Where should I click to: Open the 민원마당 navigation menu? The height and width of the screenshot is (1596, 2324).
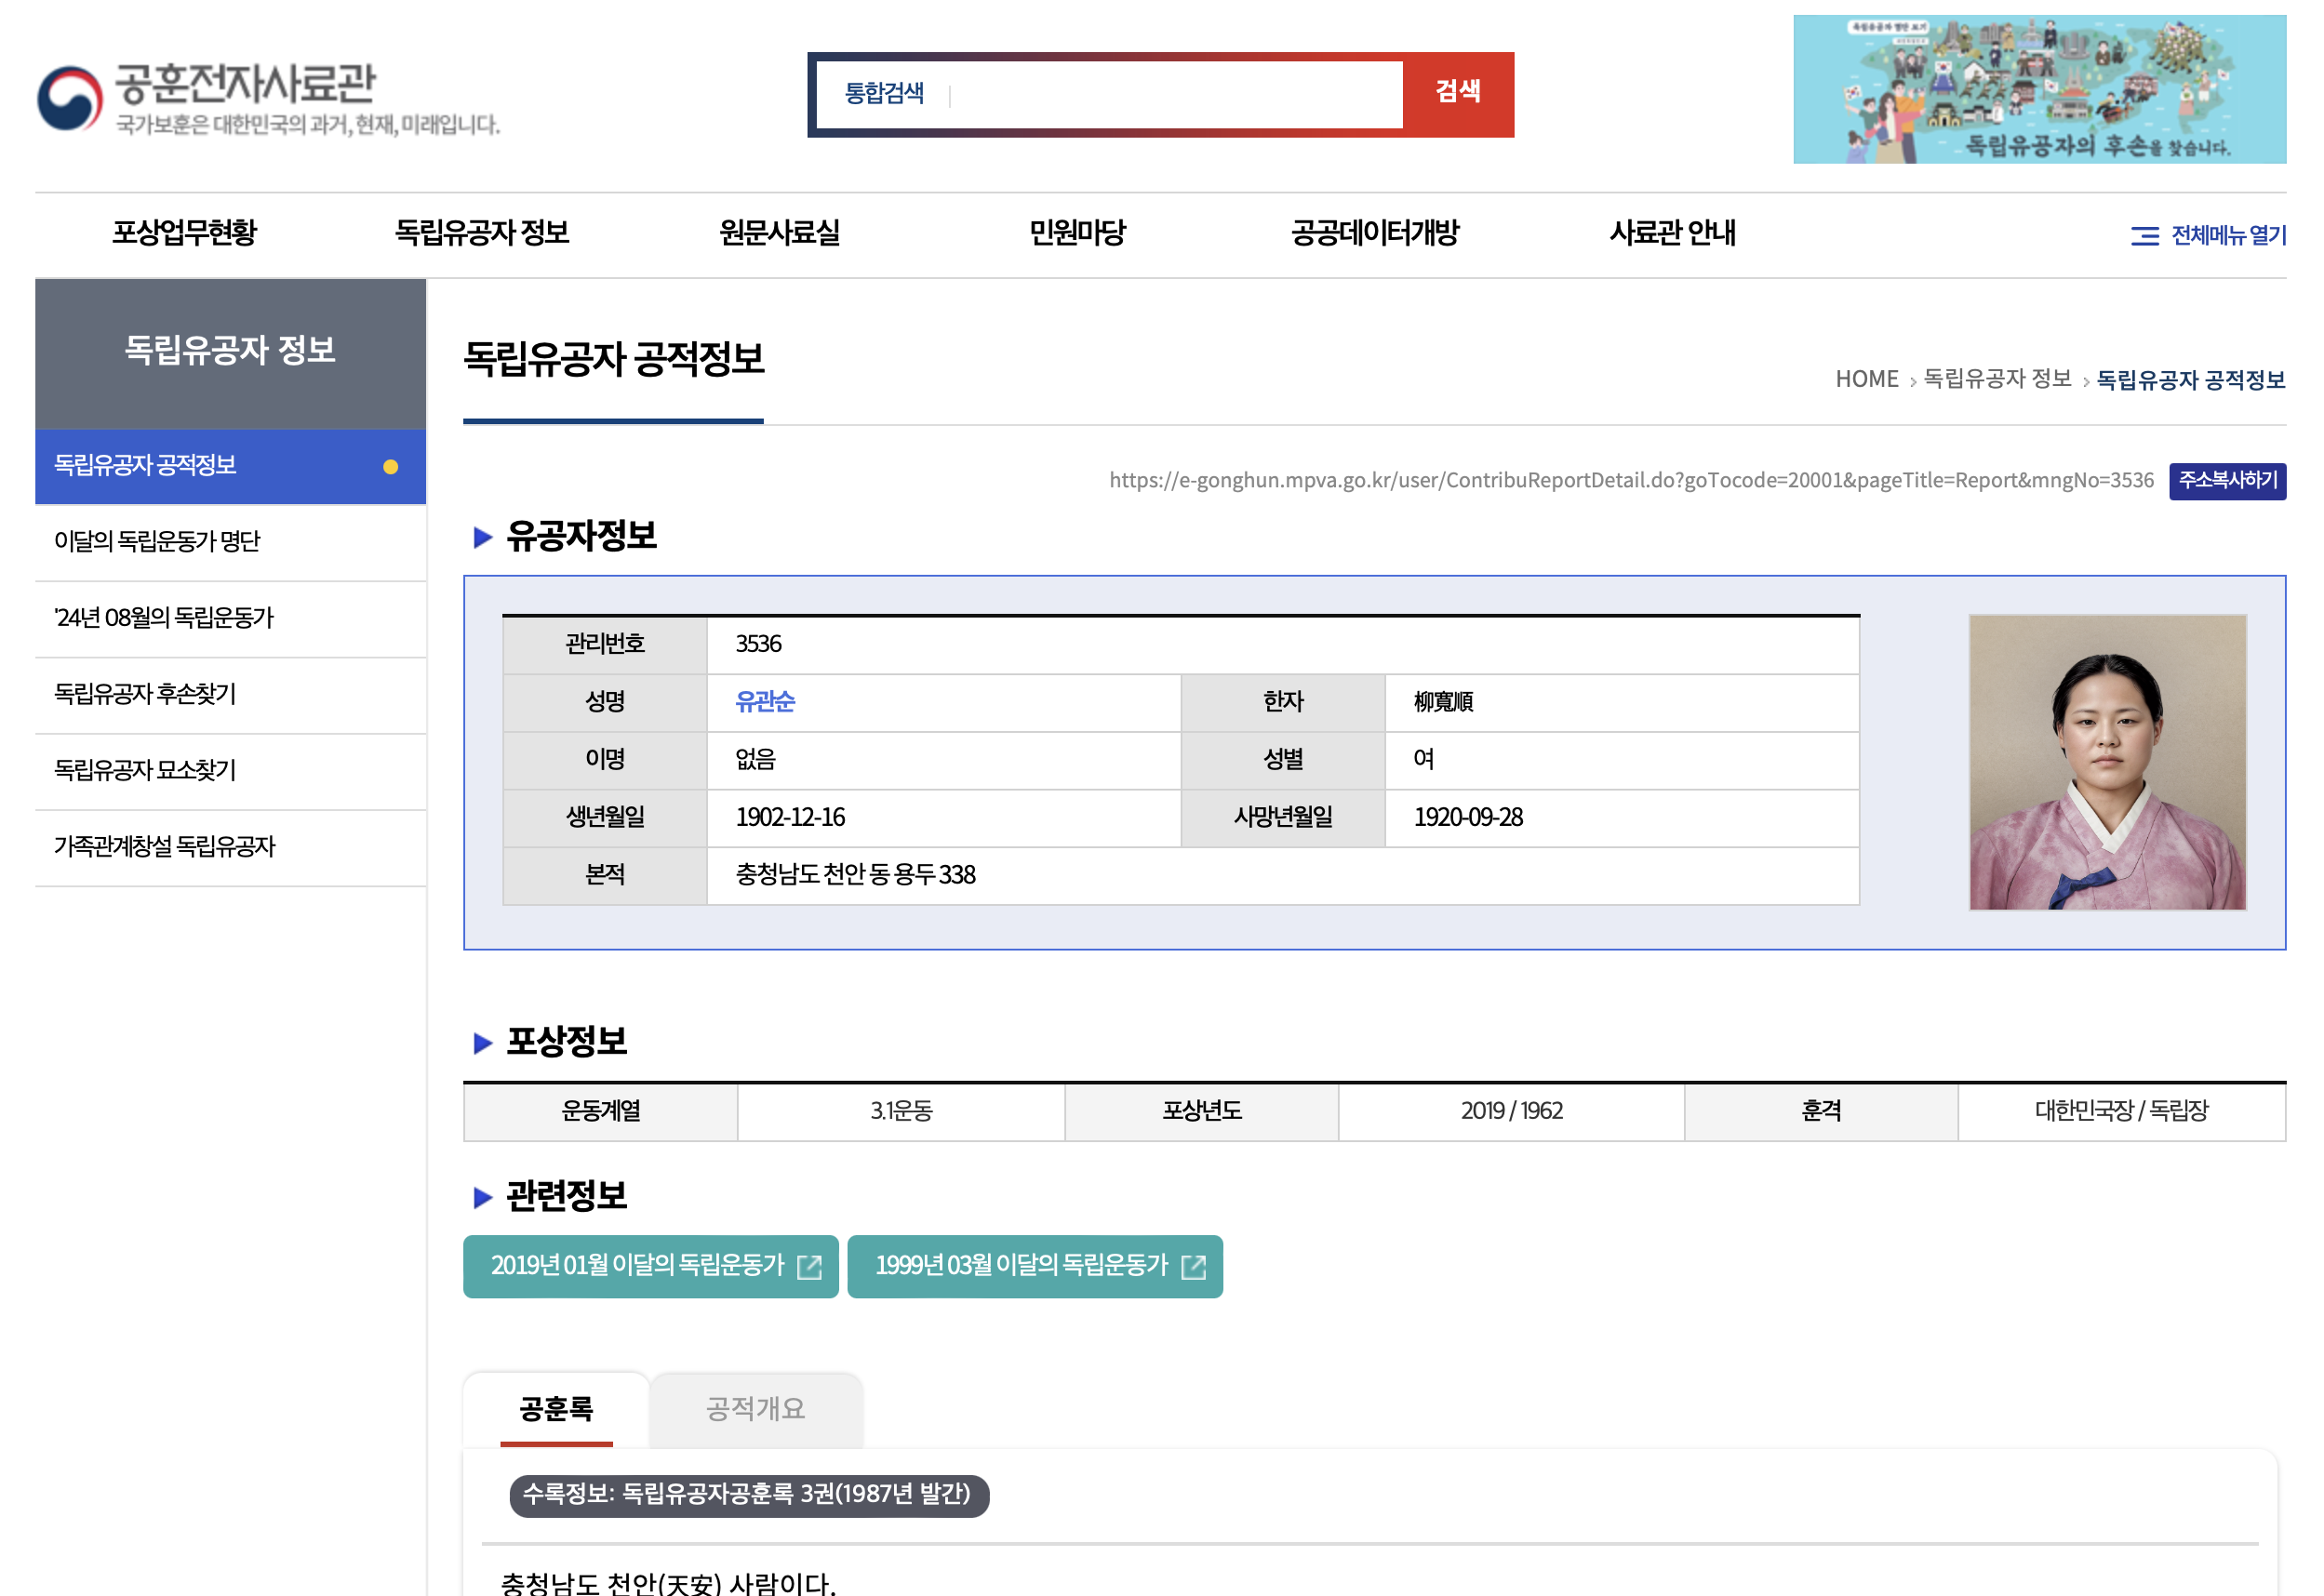point(1077,233)
